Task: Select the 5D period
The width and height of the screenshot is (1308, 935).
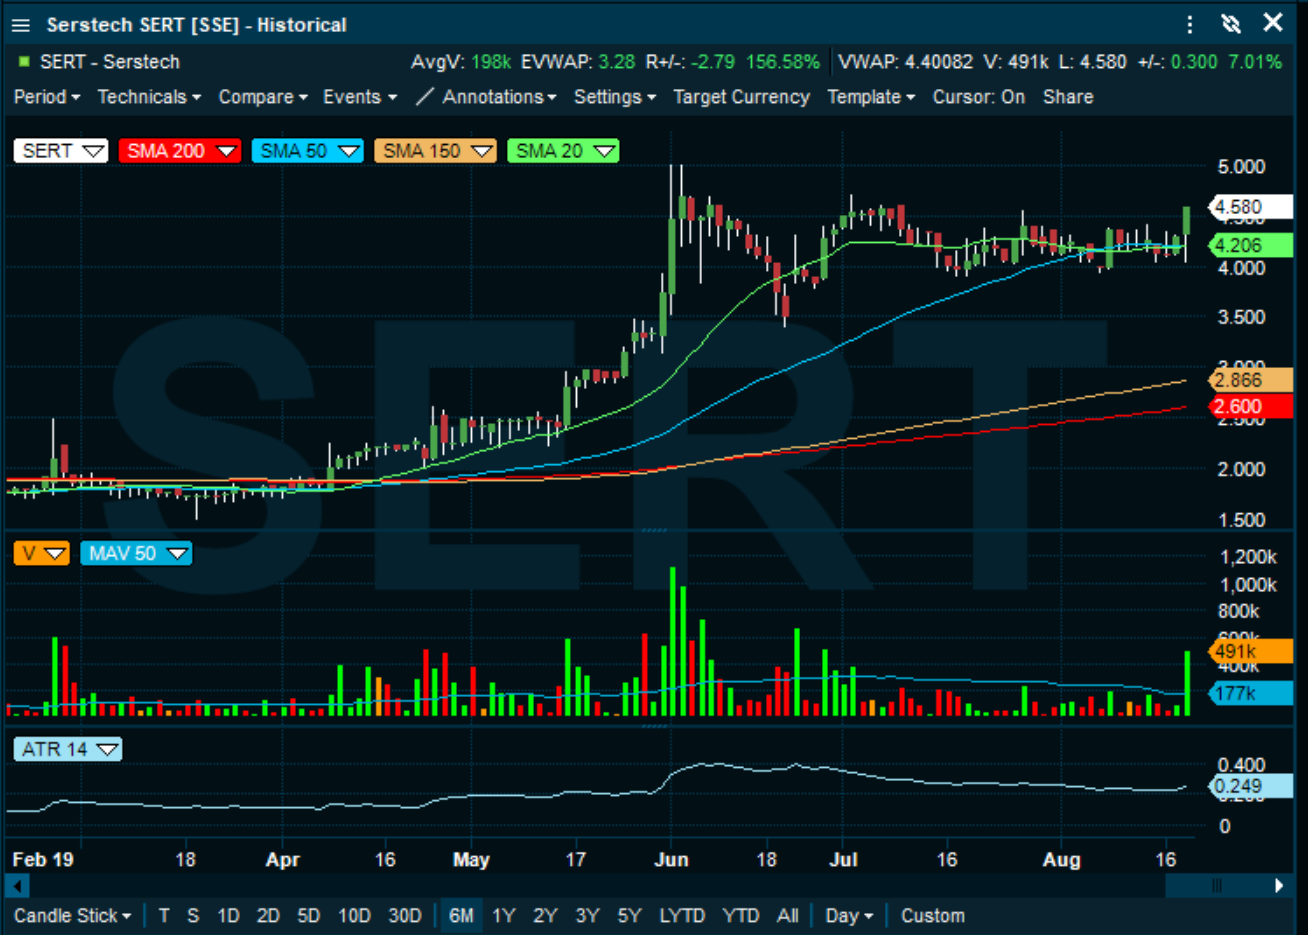Action: (x=309, y=916)
